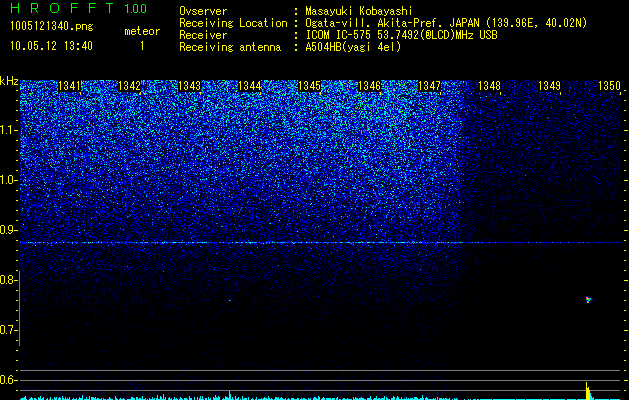Image resolution: width=629 pixels, height=400 pixels.
Task: Click the date stamp 10.05.12 13:40
Action: pos(52,46)
